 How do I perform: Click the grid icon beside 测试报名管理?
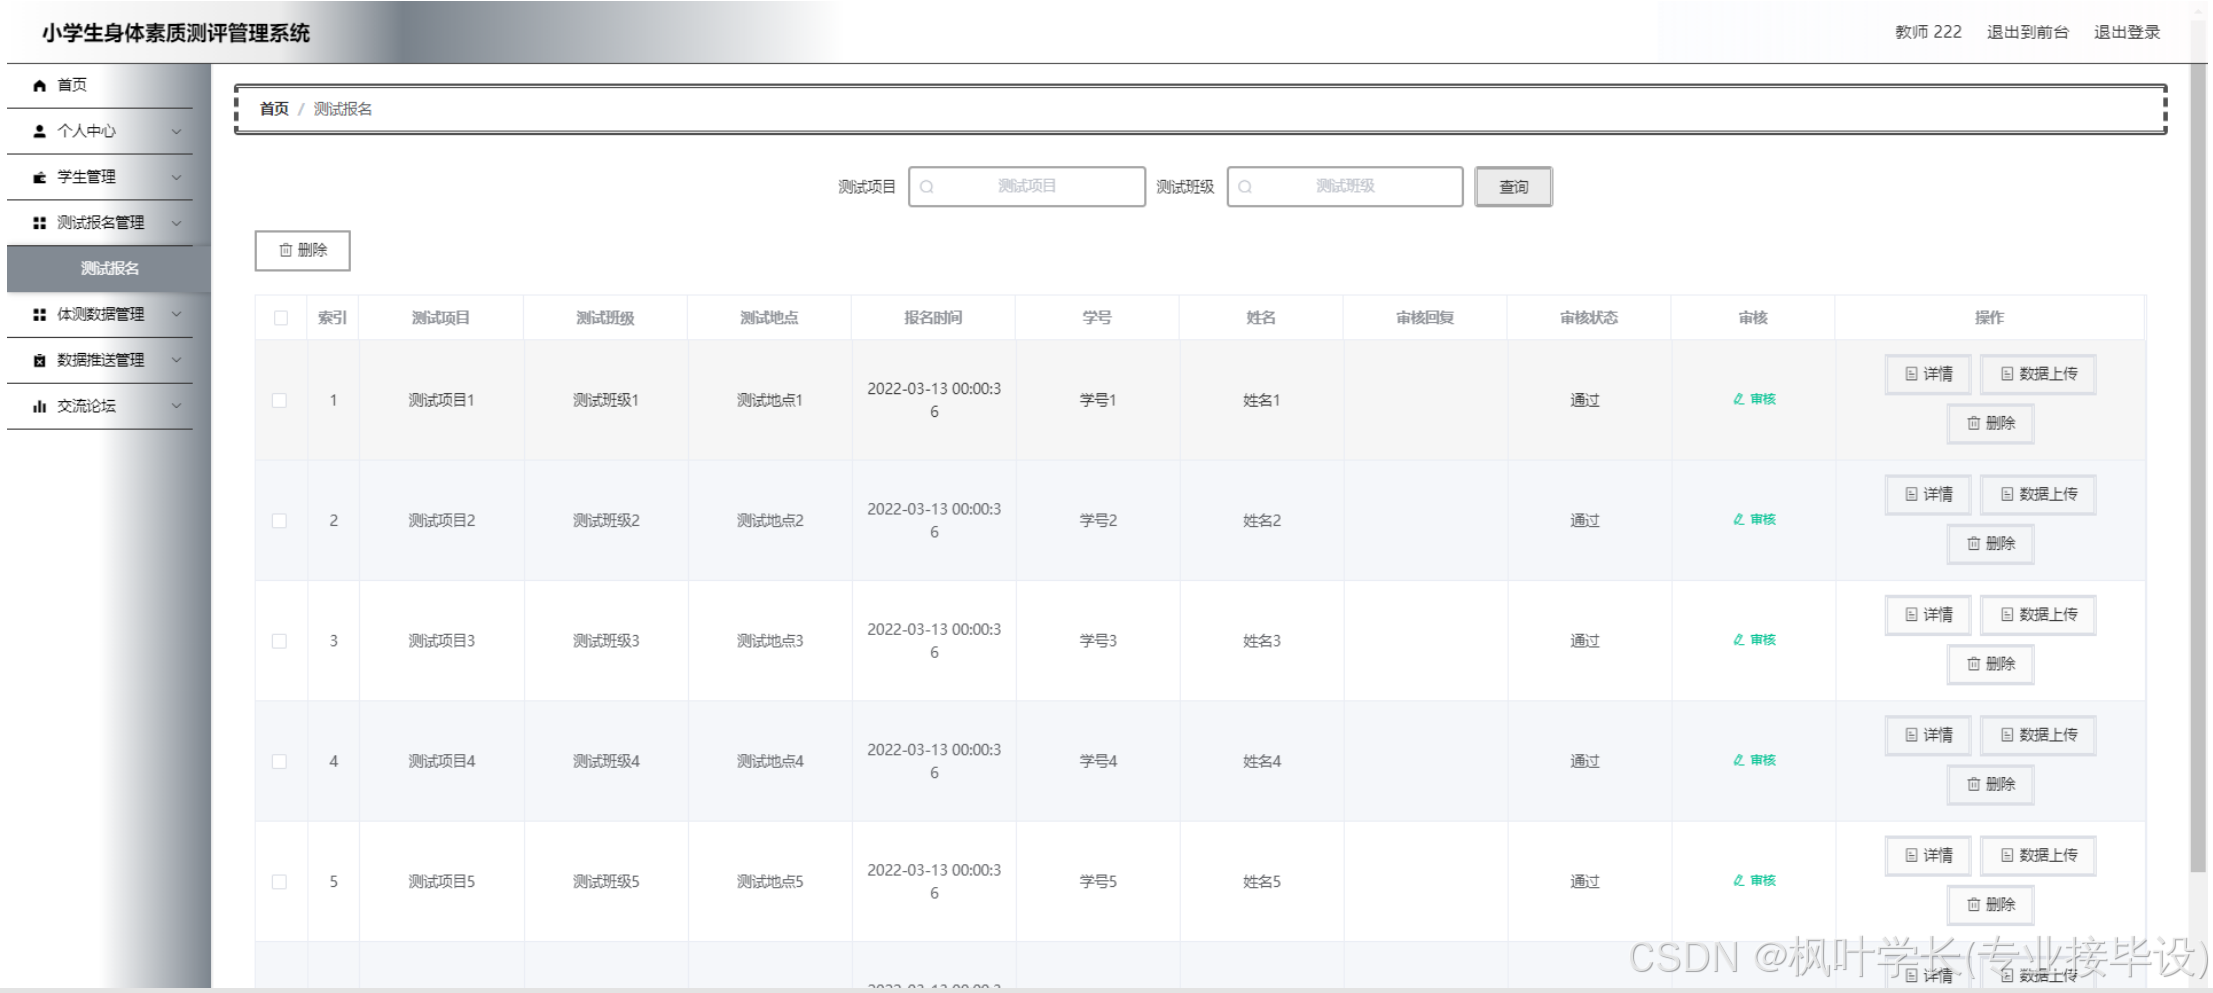39,223
